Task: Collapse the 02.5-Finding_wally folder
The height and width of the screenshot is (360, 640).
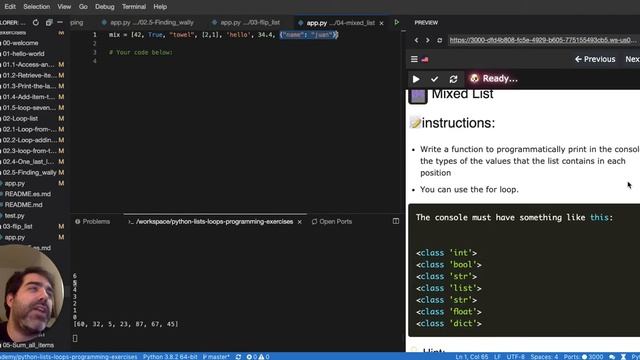Action: (29, 173)
